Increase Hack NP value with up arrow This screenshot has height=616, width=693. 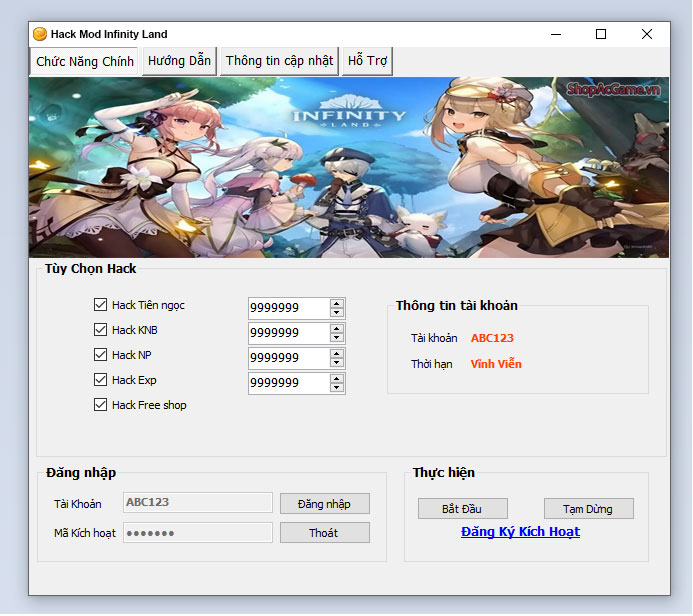[337, 354]
